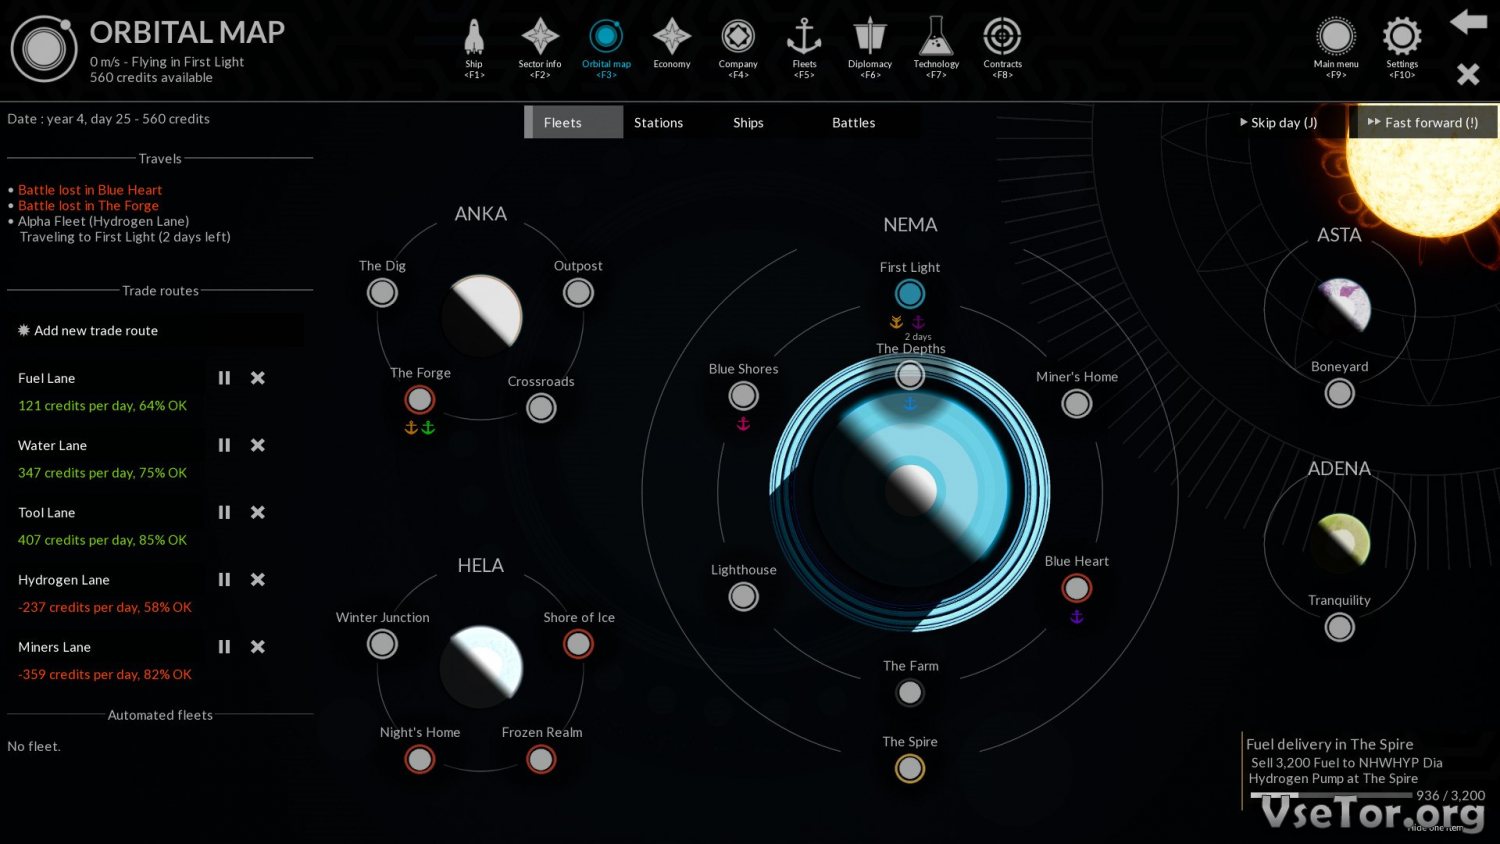
Task: Open the Contracts target icon
Action: tap(1002, 40)
